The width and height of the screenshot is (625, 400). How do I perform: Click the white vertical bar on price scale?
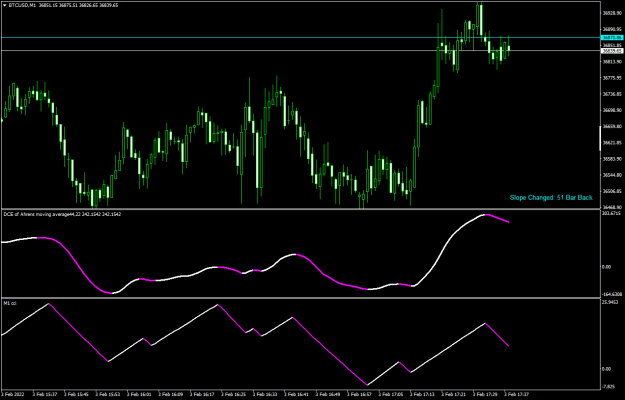600,138
